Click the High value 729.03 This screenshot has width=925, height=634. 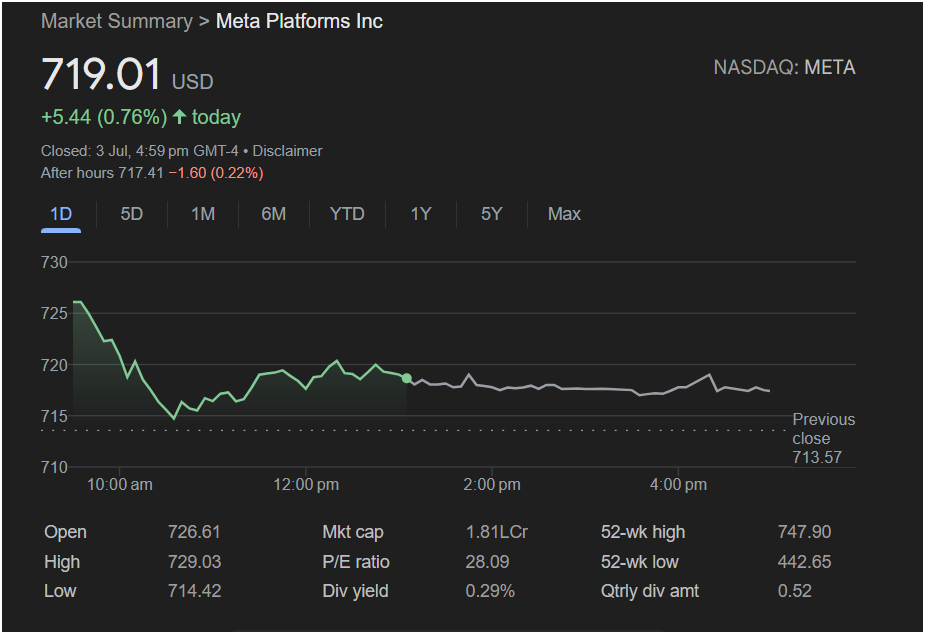(x=194, y=561)
